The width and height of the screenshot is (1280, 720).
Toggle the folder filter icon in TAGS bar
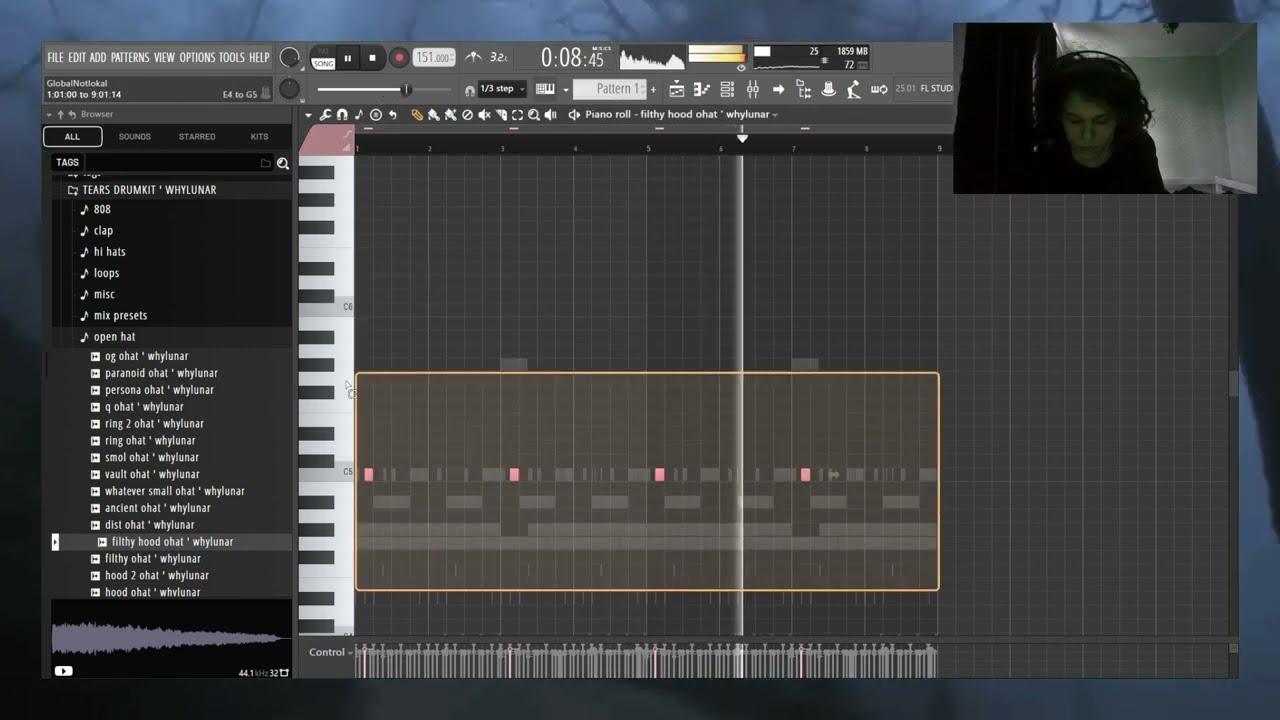coord(266,163)
